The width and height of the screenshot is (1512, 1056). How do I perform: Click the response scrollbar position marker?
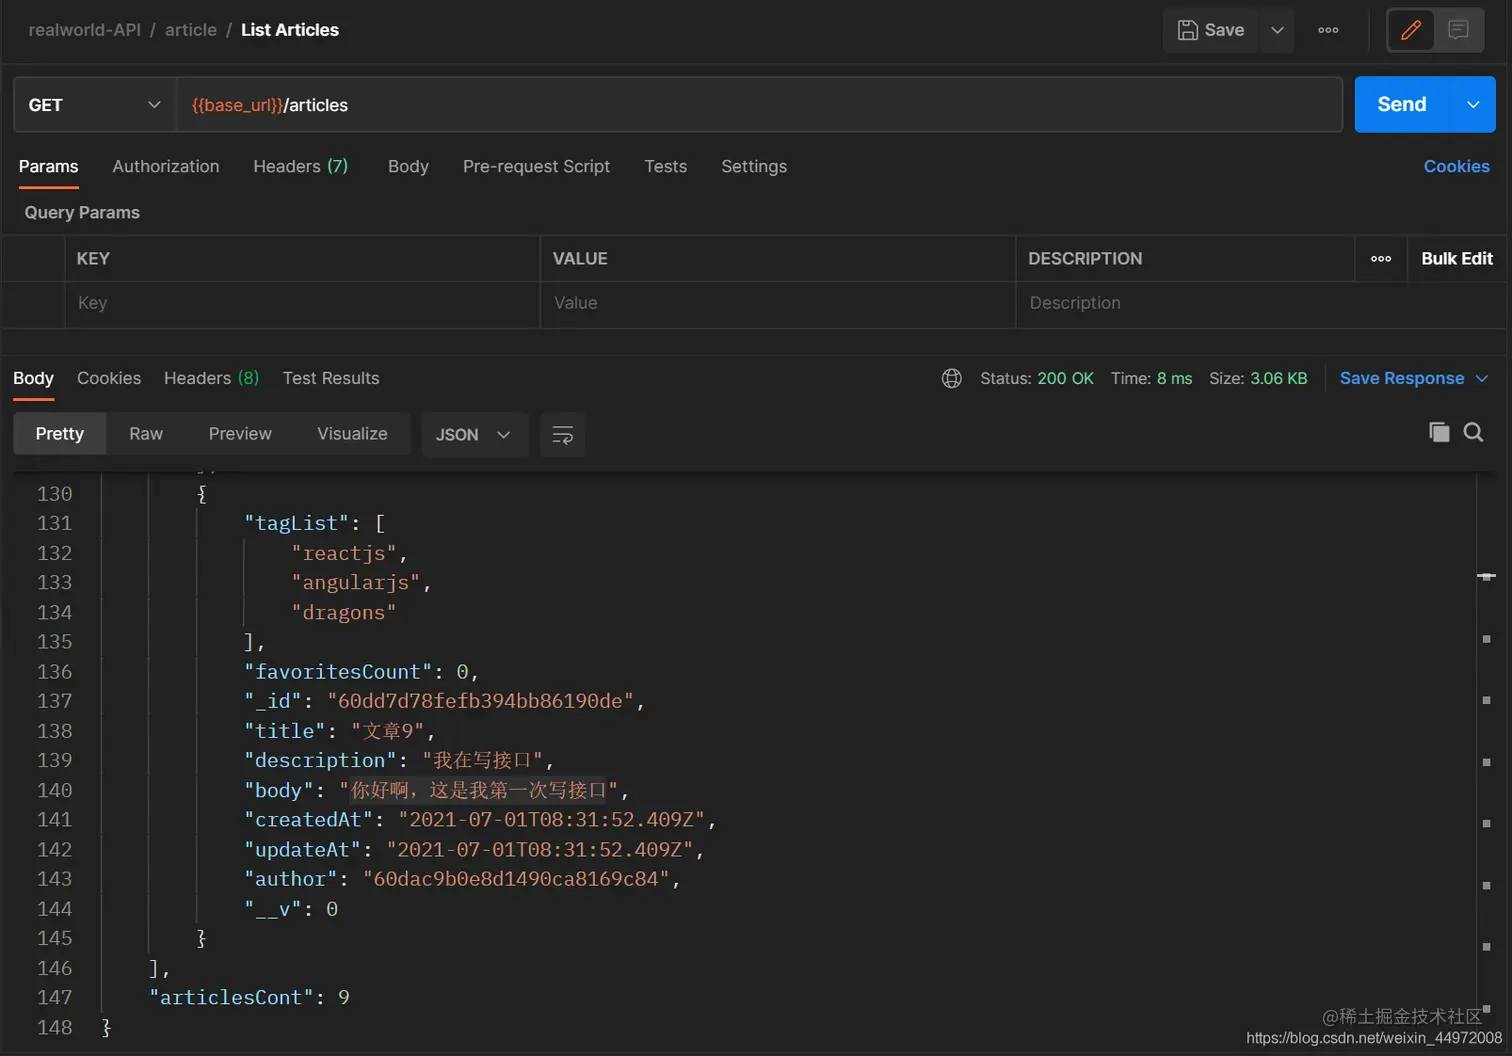click(1486, 576)
